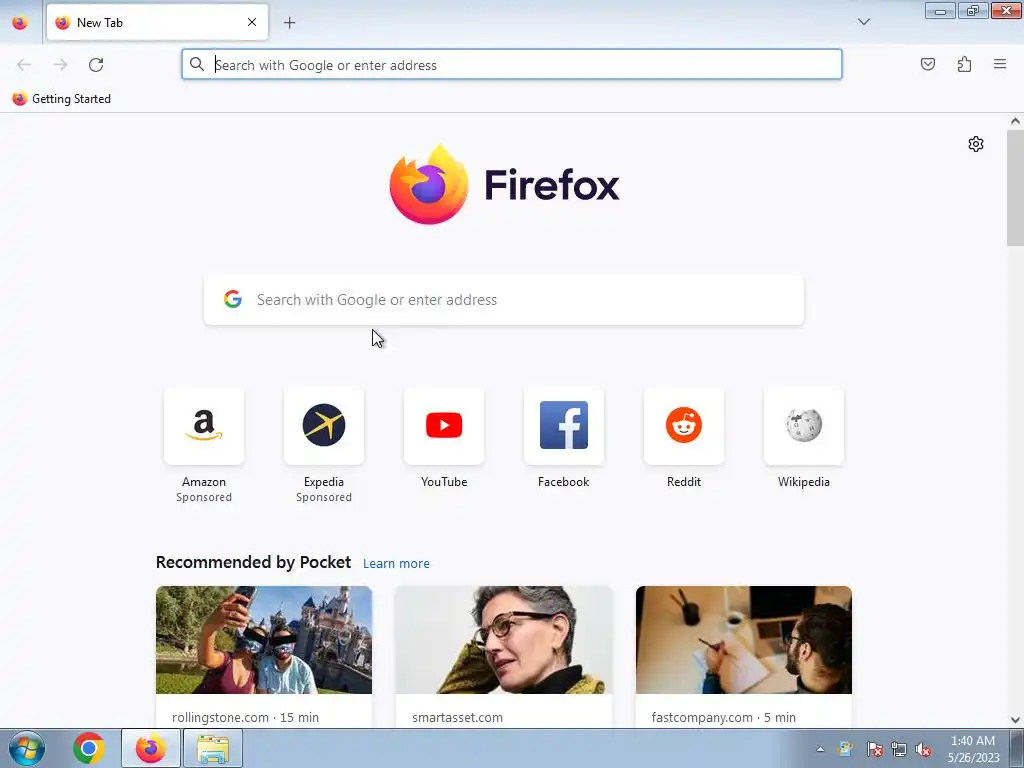The image size is (1024, 768).
Task: Open the rollingstone.com article thumbnail
Action: tap(264, 640)
